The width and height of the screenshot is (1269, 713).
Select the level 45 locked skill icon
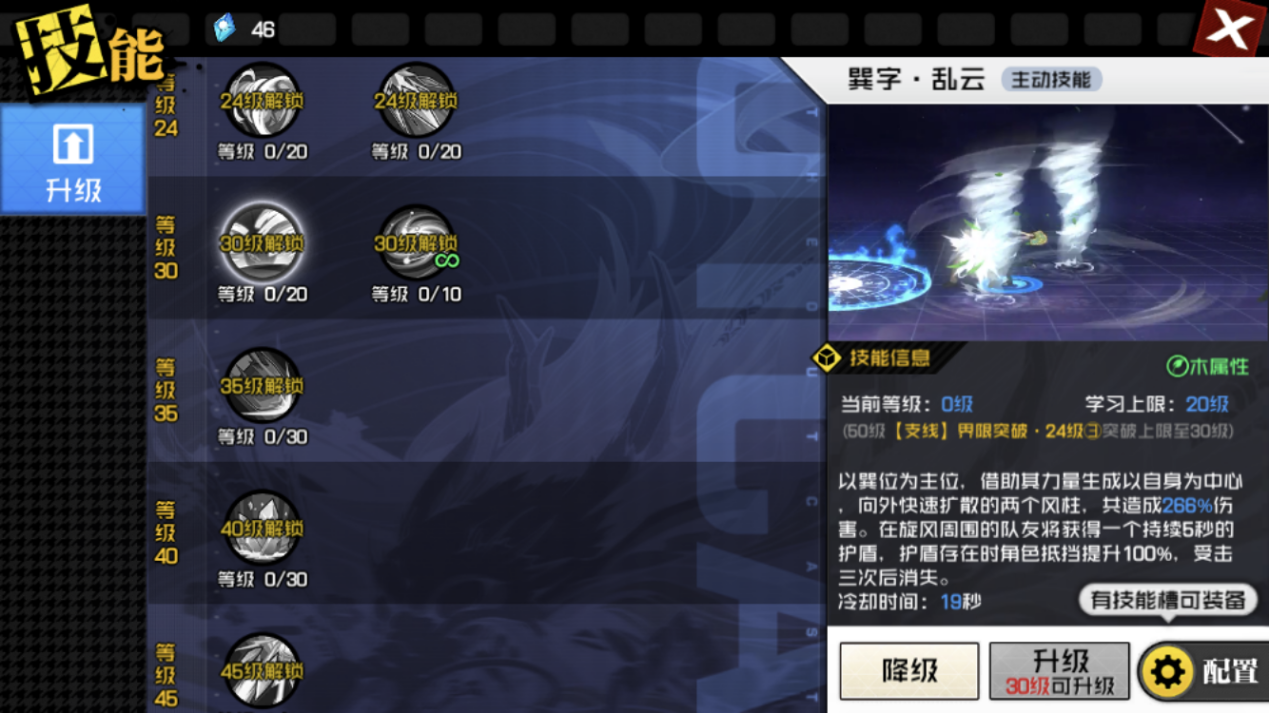pyautogui.click(x=262, y=670)
